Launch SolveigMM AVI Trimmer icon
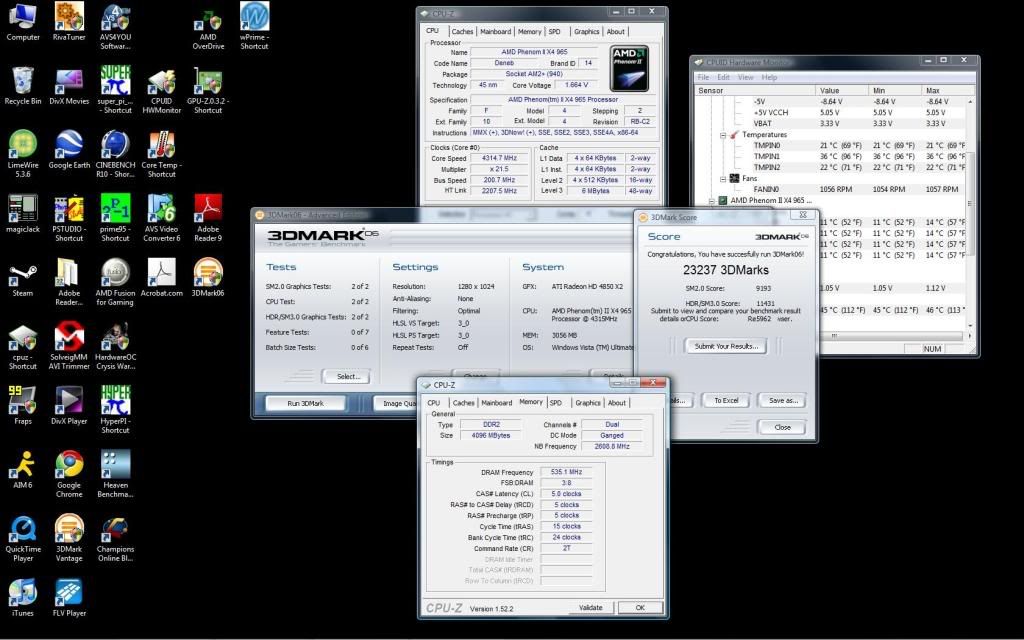The image size is (1024, 640). 69,346
